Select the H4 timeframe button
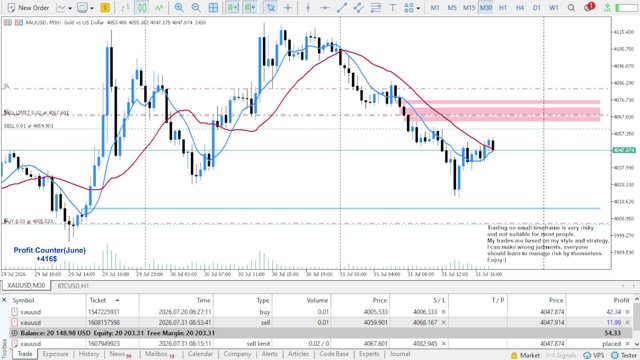640x360 pixels. point(520,7)
